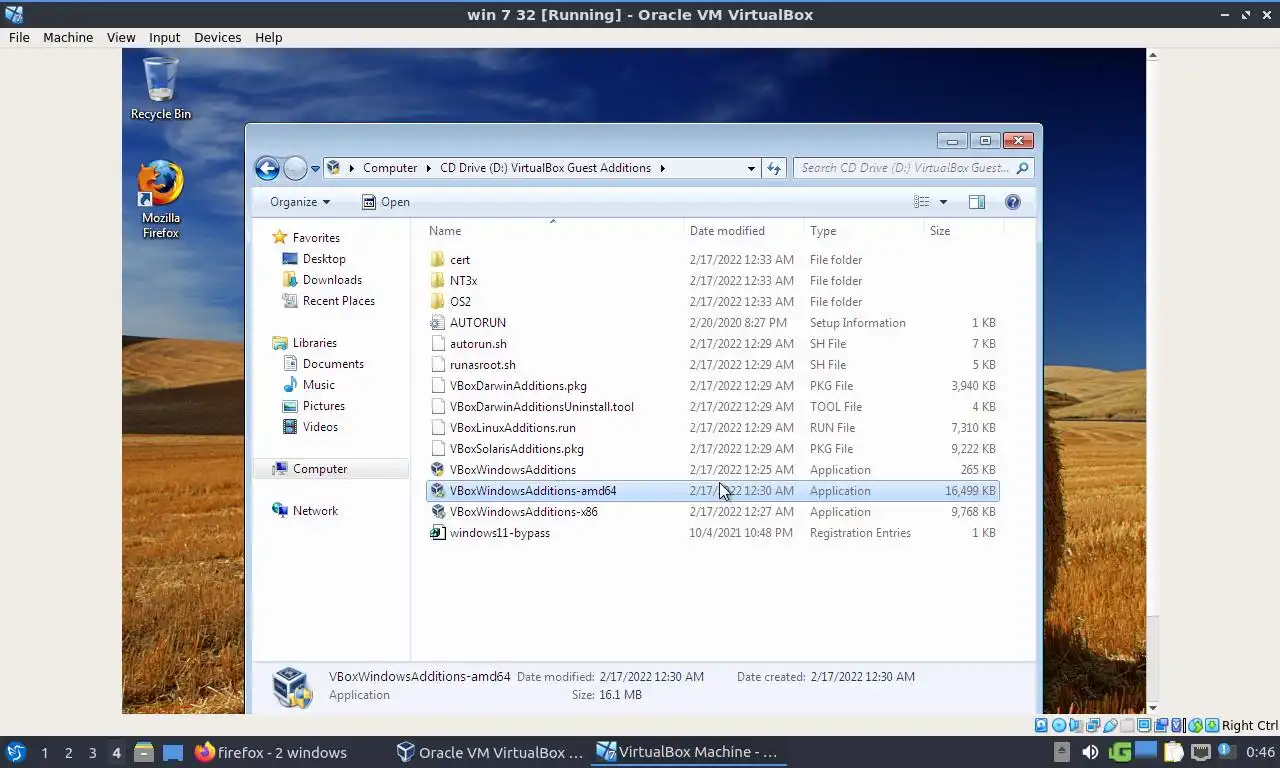Click the search CD Drive input field

[x=913, y=168]
